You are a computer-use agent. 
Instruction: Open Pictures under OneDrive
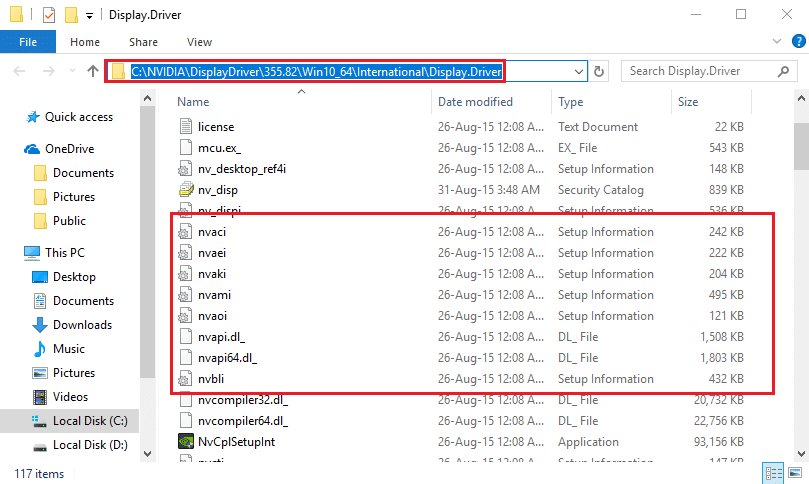coord(74,197)
